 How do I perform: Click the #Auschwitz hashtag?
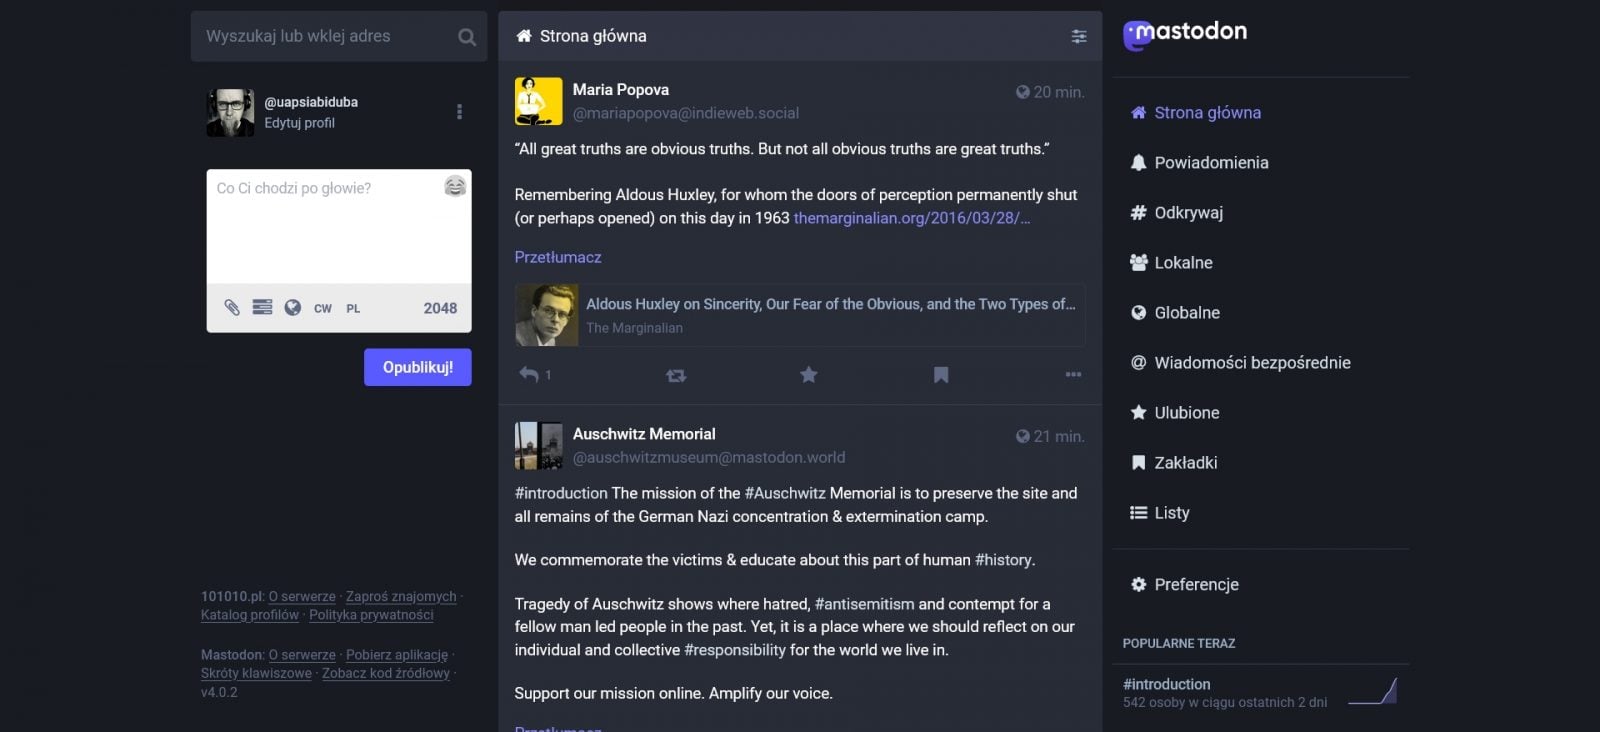[x=785, y=493]
